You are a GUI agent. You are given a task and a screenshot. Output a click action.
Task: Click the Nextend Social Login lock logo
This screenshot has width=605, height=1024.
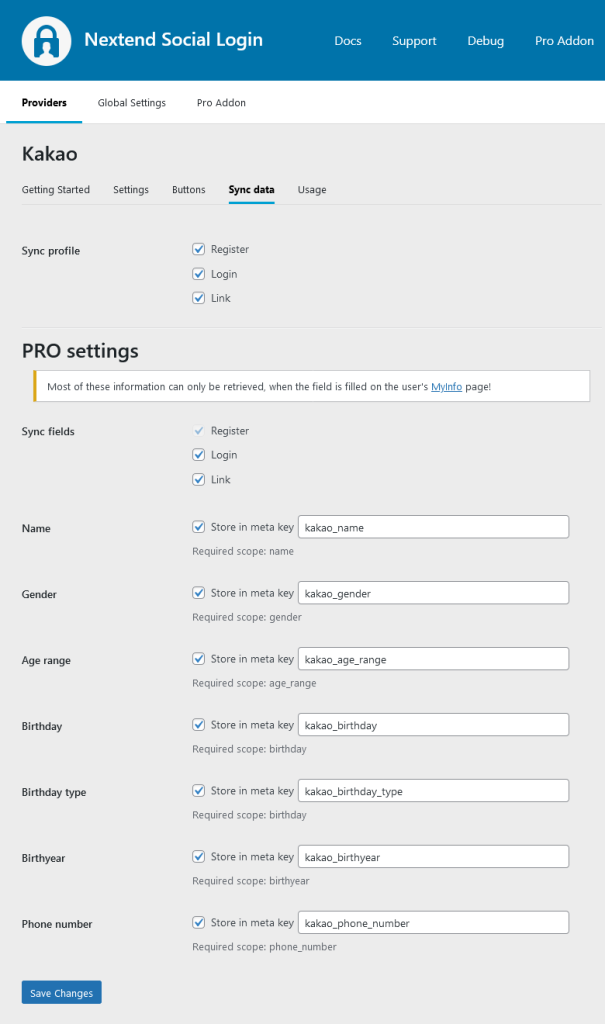[44, 40]
